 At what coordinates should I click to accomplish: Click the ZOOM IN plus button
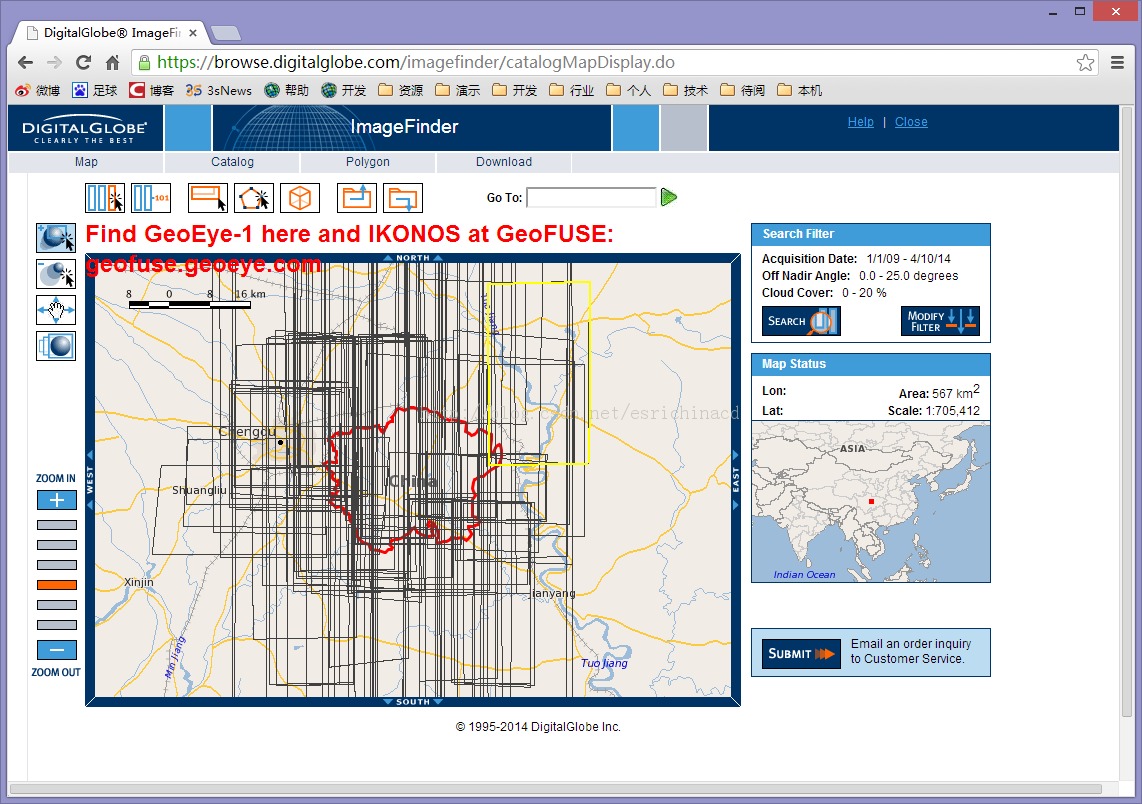click(x=57, y=500)
